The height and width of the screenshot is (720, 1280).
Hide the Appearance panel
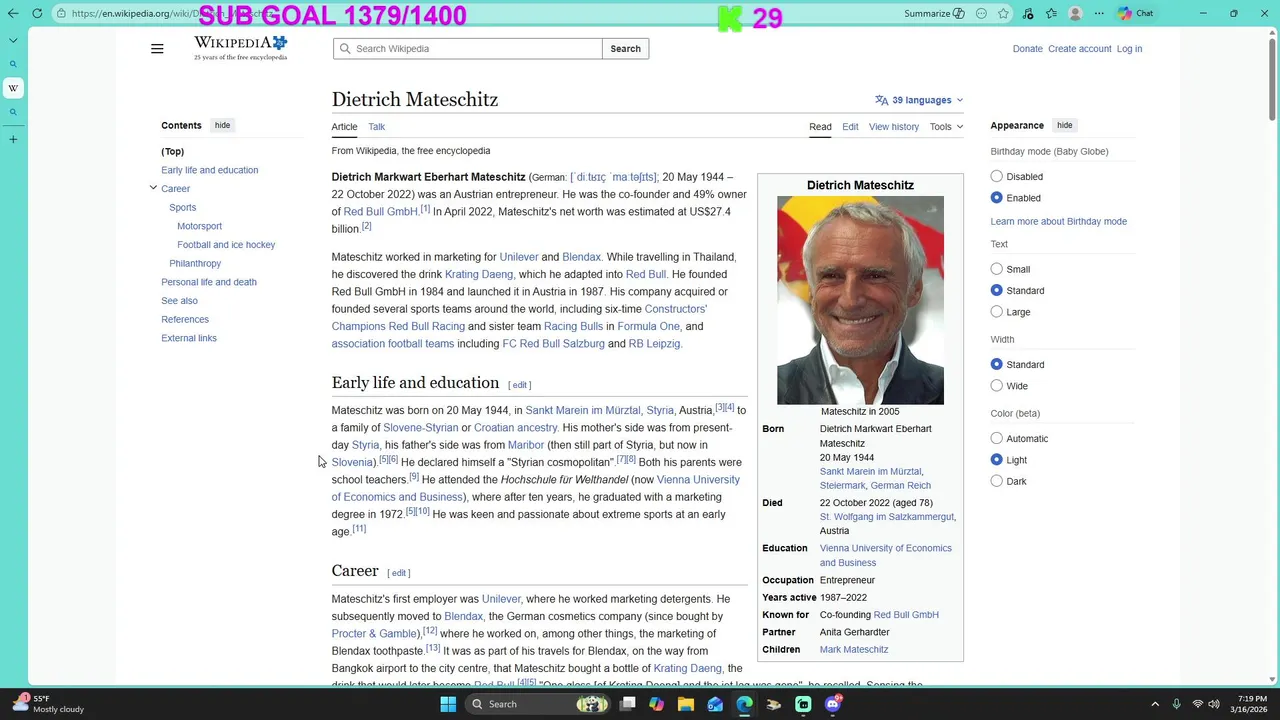1065,125
